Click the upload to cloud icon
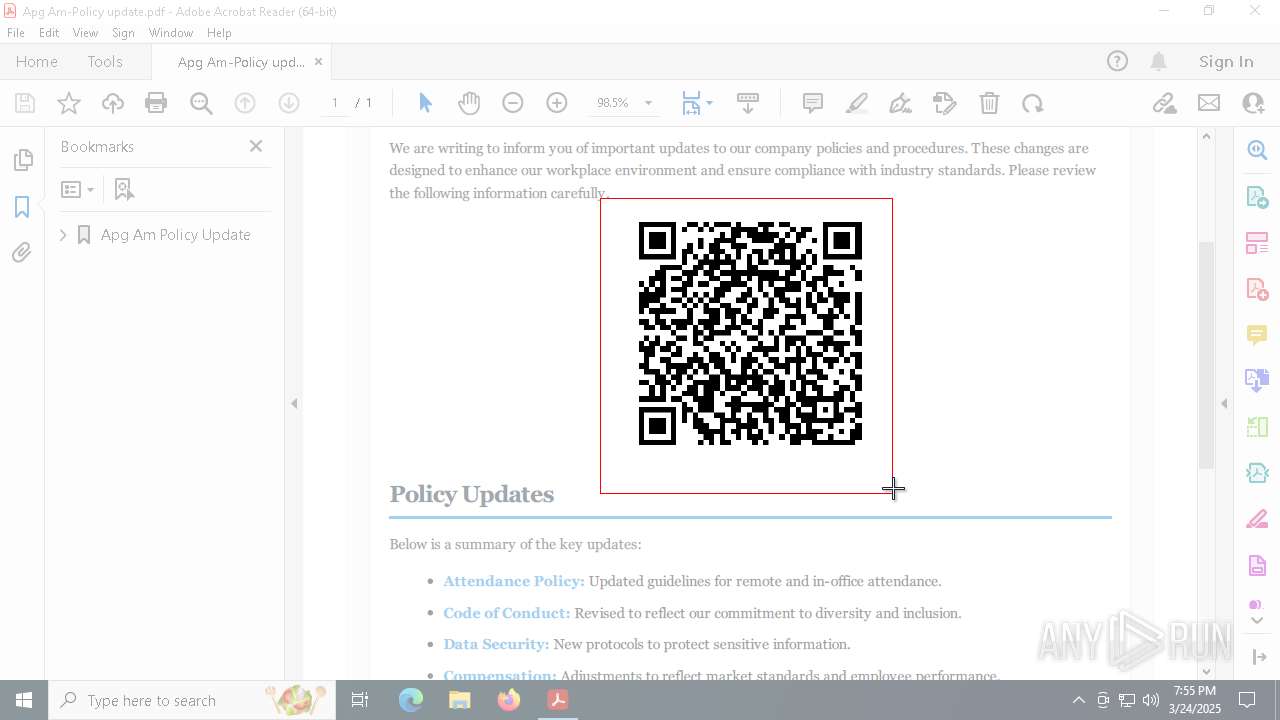1280x720 pixels. [113, 103]
